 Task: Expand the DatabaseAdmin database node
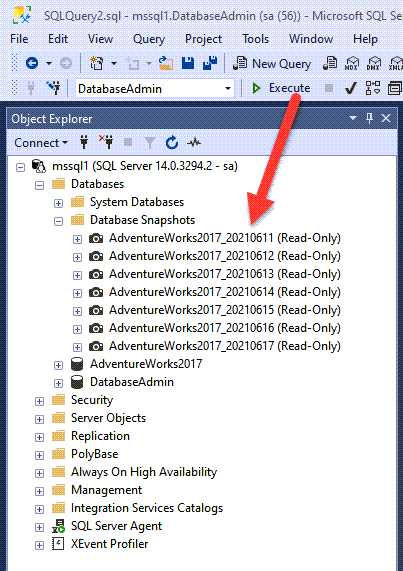coord(58,383)
